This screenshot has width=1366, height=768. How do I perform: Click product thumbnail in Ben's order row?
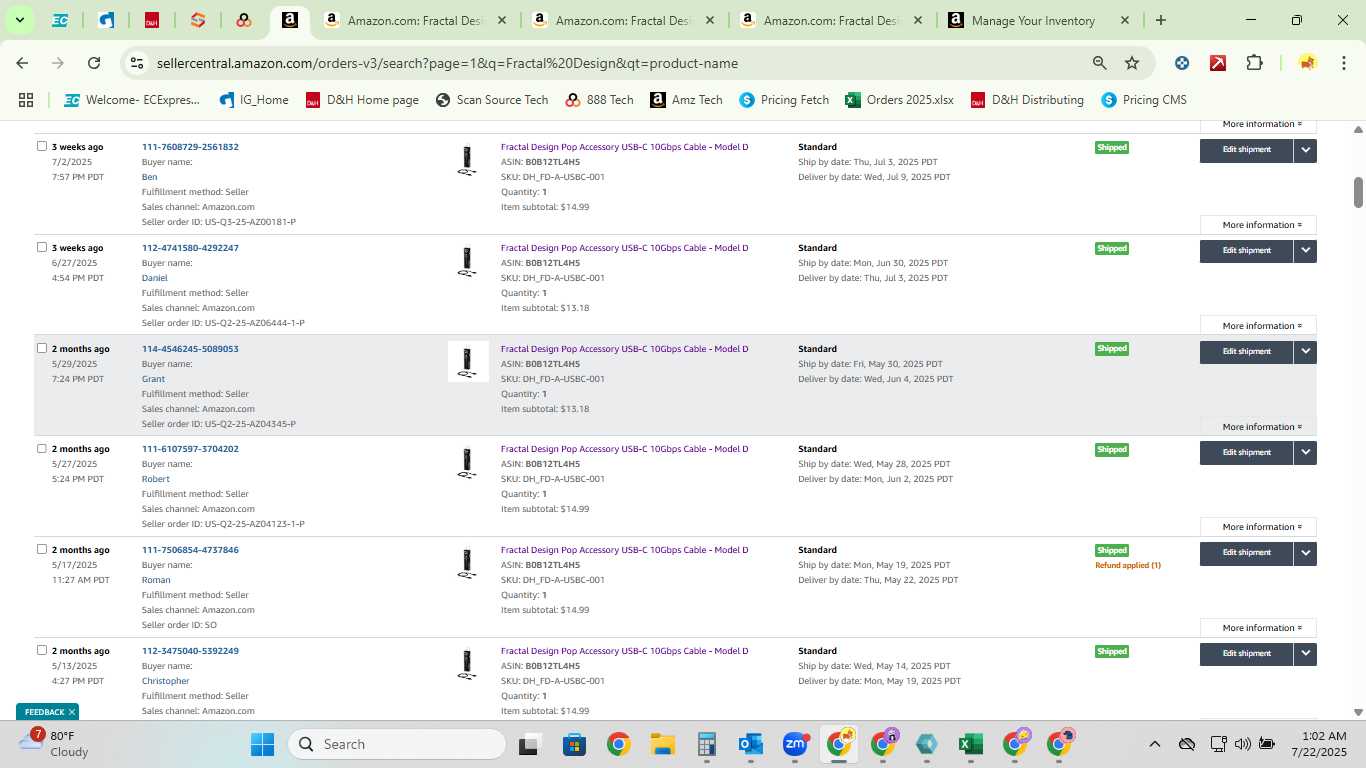click(466, 161)
